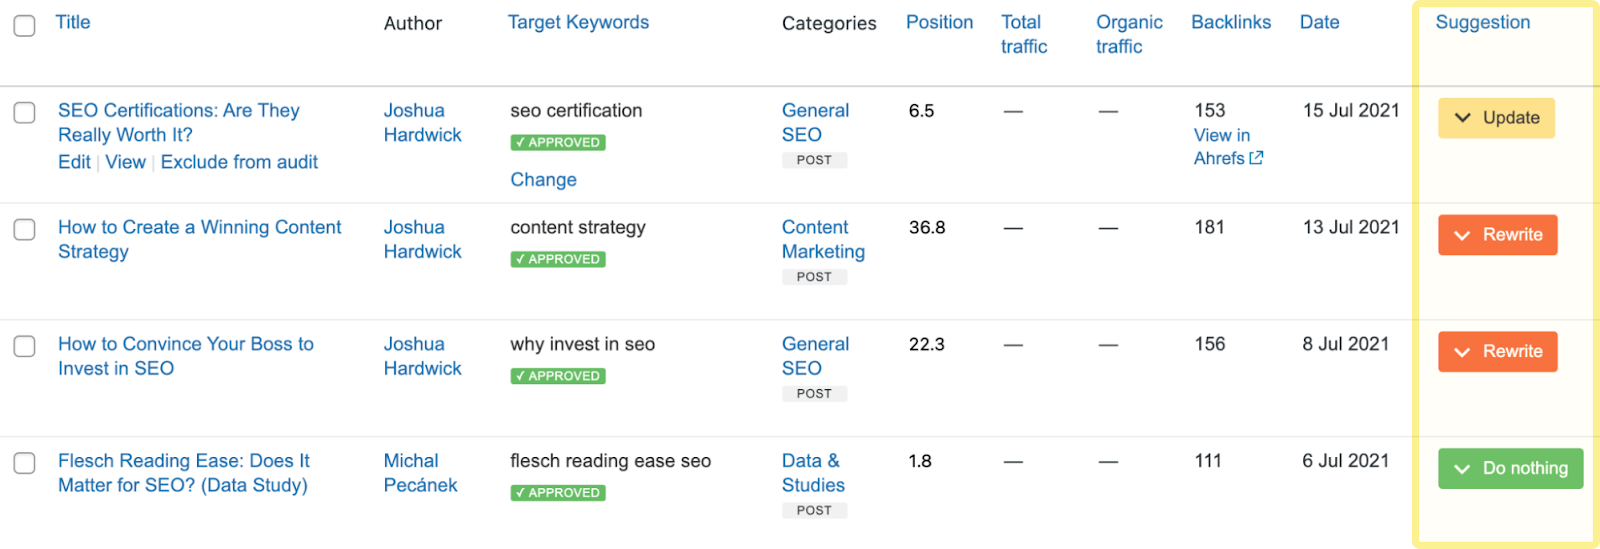Sort posts by Date column

tap(1319, 22)
